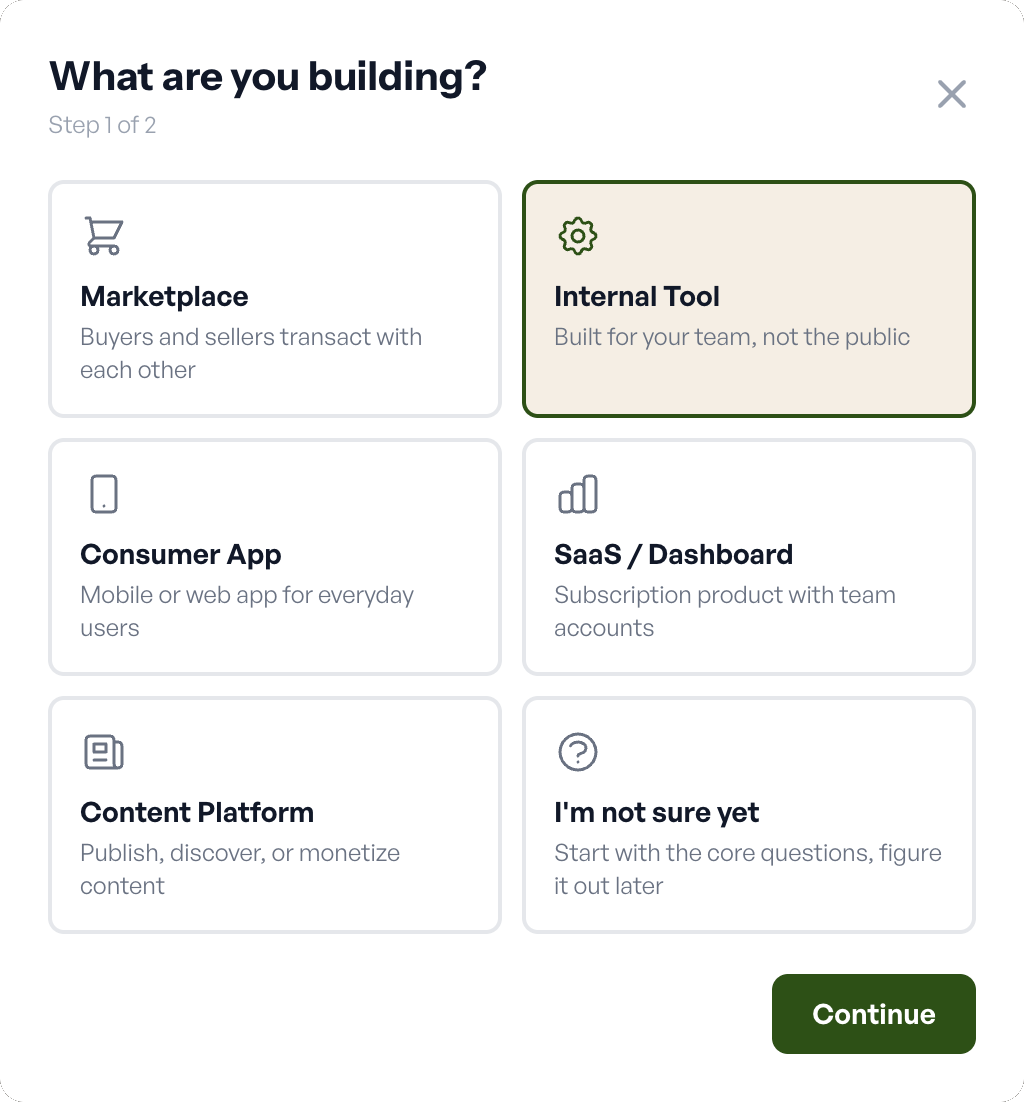Screen dimensions: 1024x1102
Task: Click "Mobile or web app for everyday users" text
Action: (x=246, y=611)
